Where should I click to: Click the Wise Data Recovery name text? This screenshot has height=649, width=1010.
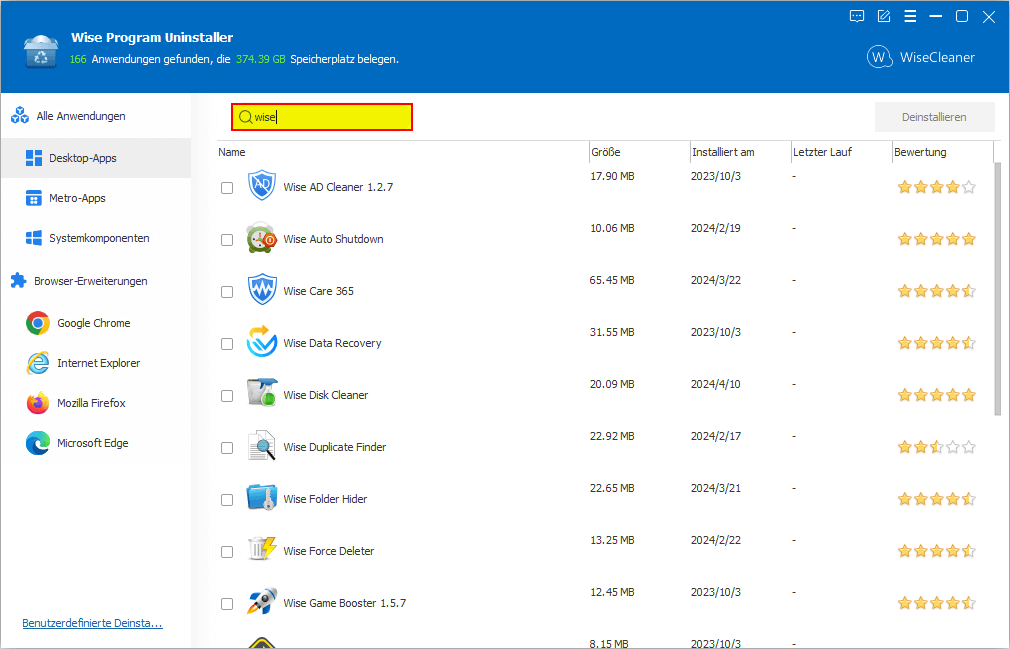click(x=332, y=343)
